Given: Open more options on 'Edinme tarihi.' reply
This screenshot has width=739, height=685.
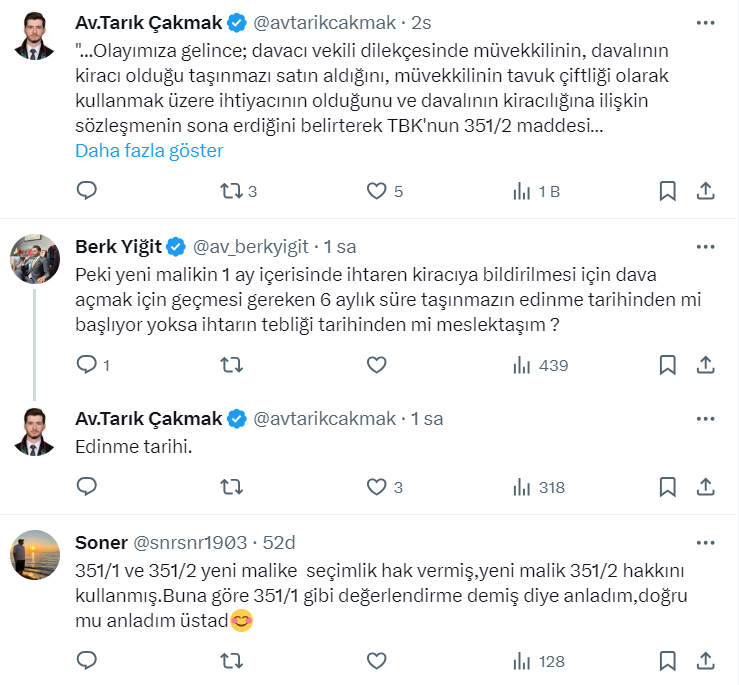Looking at the screenshot, I should pyautogui.click(x=705, y=420).
